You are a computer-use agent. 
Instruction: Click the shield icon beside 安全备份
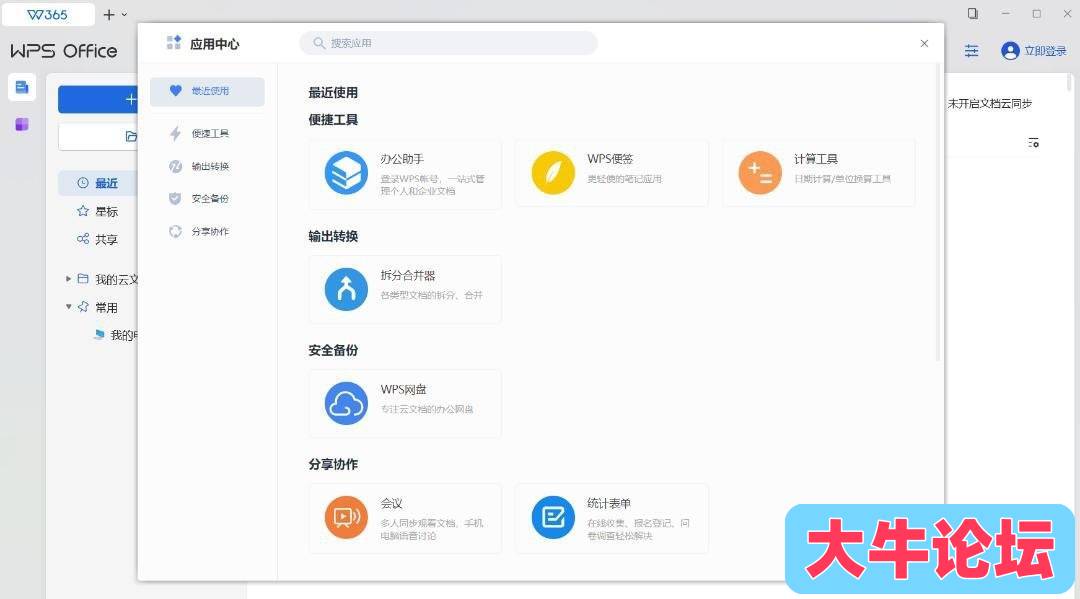pos(175,198)
